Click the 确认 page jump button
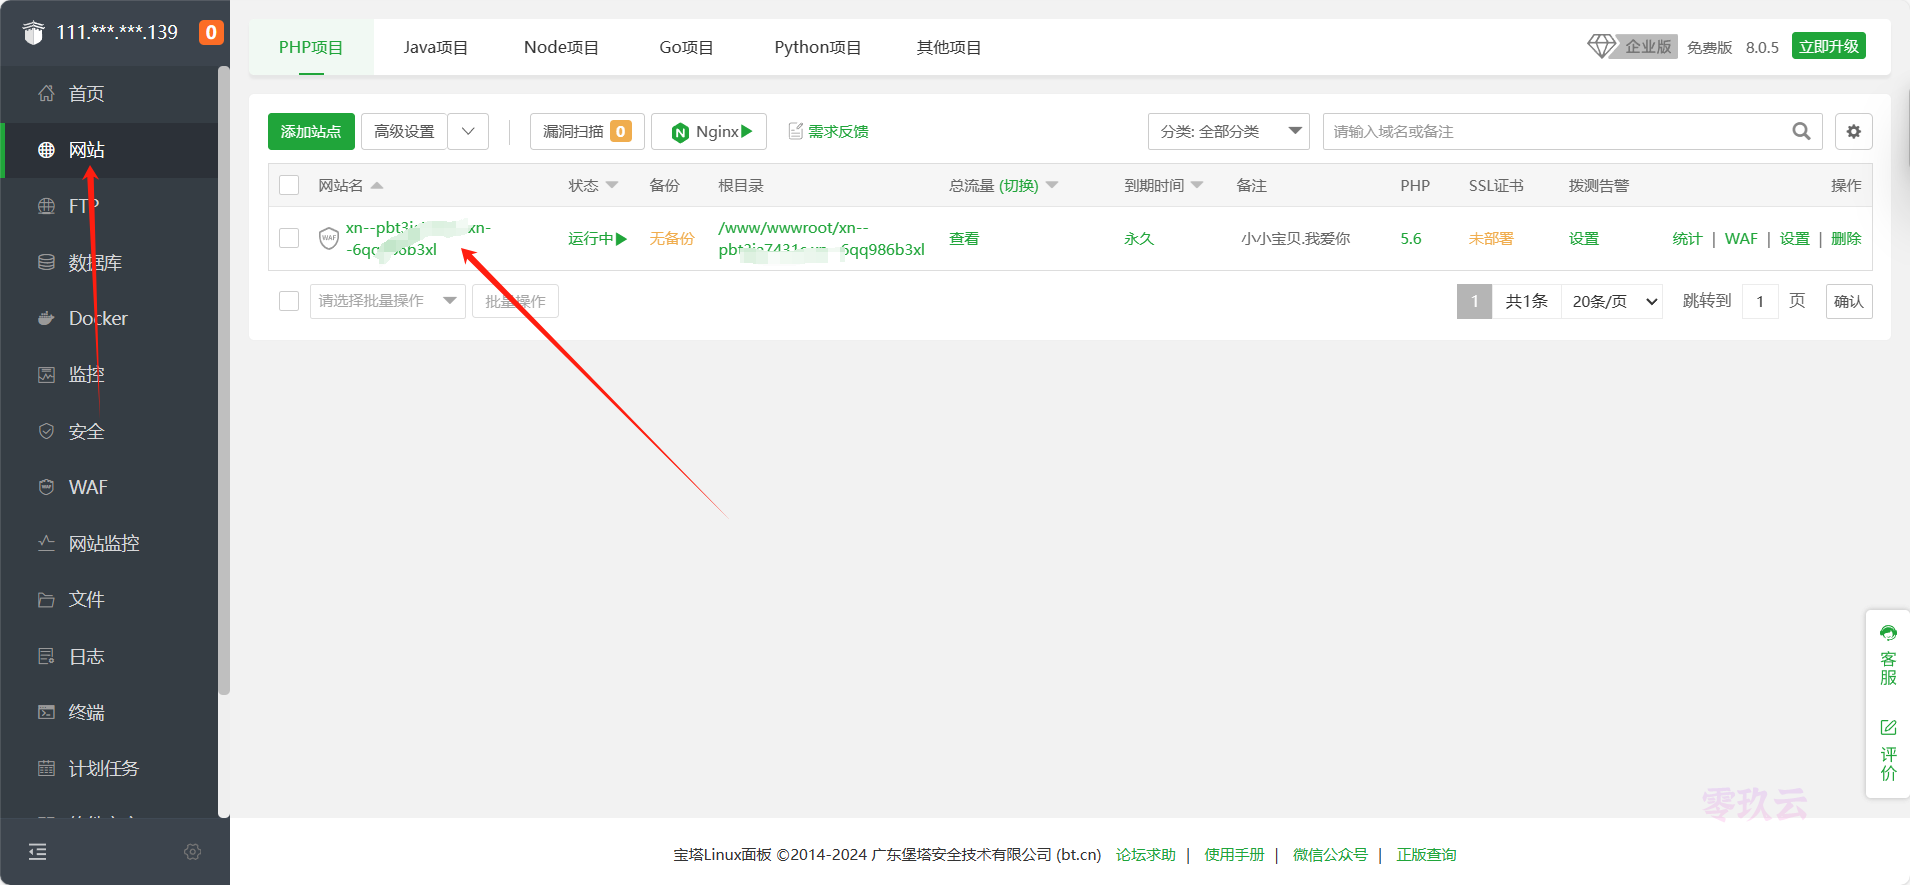Viewport: 1910px width, 885px height. (1848, 301)
